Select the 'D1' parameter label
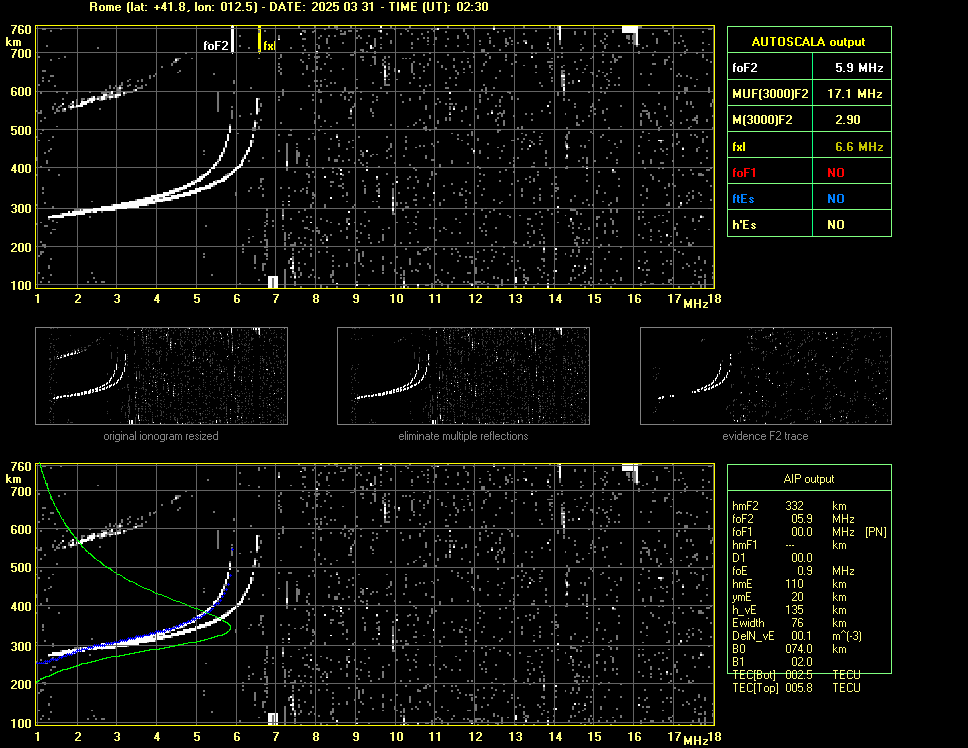The height and width of the screenshot is (748, 968). tap(739, 558)
